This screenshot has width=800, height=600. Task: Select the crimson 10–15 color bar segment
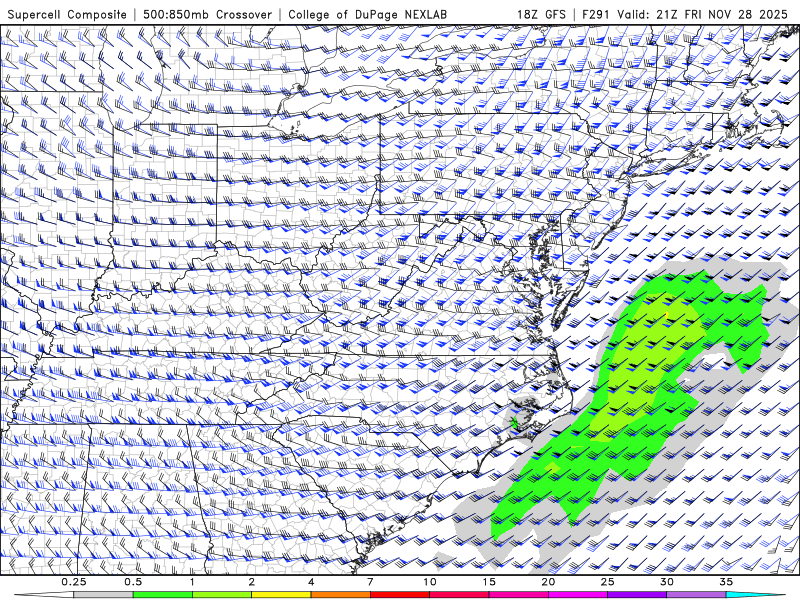(x=459, y=595)
